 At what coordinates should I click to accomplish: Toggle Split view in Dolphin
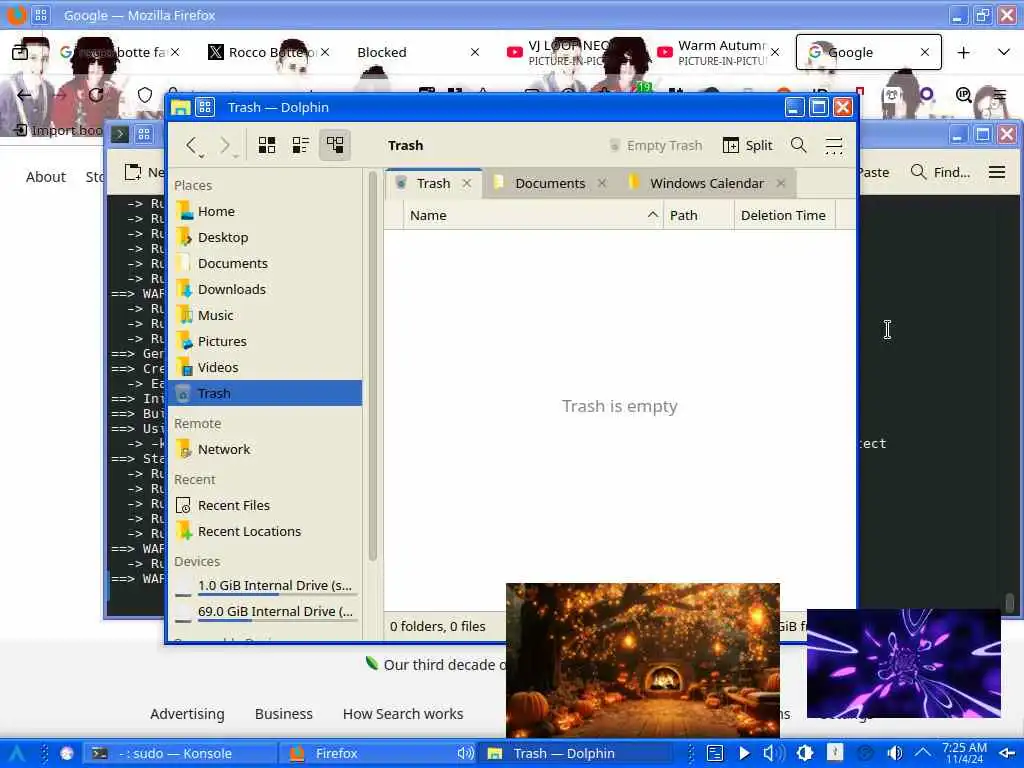click(x=748, y=145)
